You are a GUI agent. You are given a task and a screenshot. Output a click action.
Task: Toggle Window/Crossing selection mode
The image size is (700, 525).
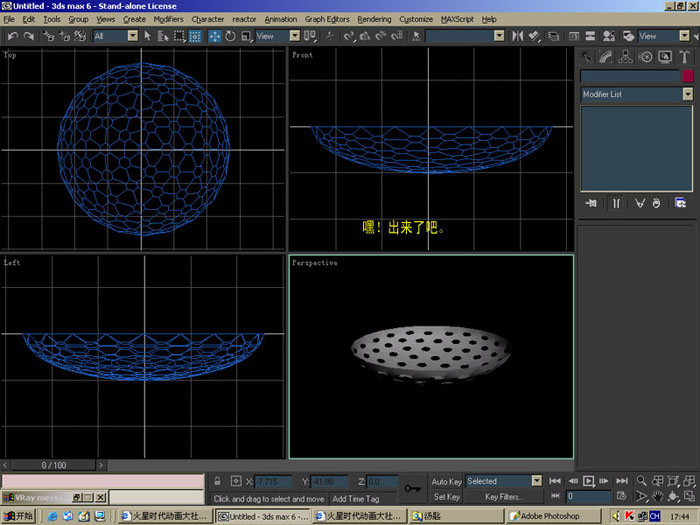click(x=195, y=36)
